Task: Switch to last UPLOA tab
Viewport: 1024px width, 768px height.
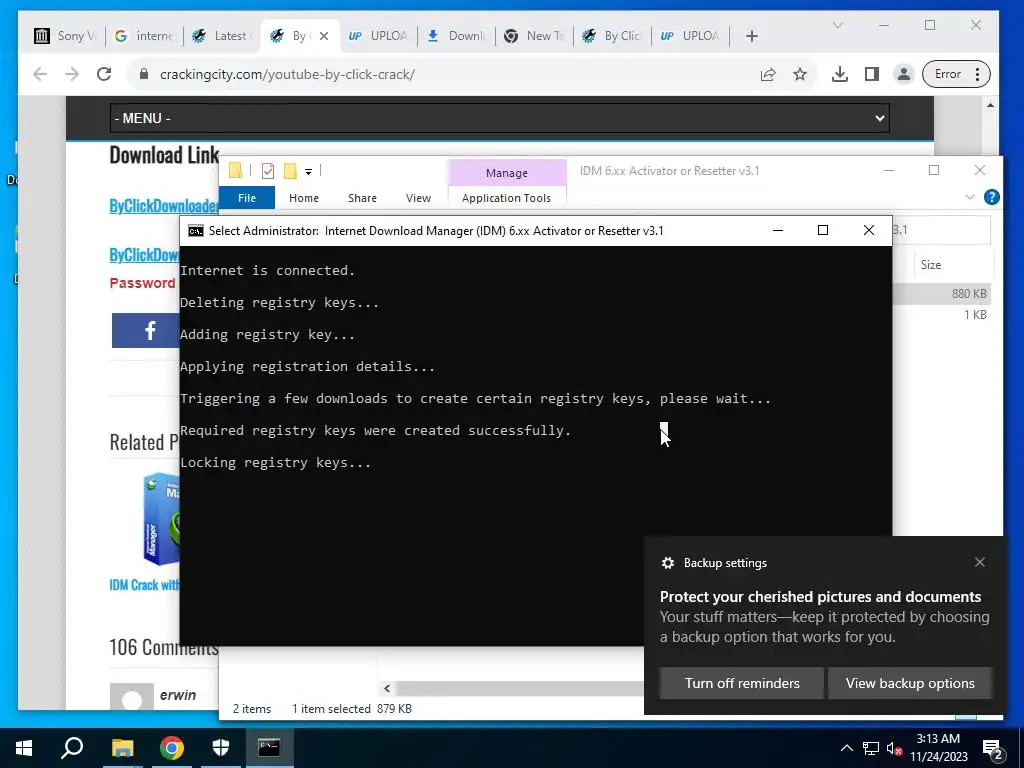Action: [x=690, y=36]
